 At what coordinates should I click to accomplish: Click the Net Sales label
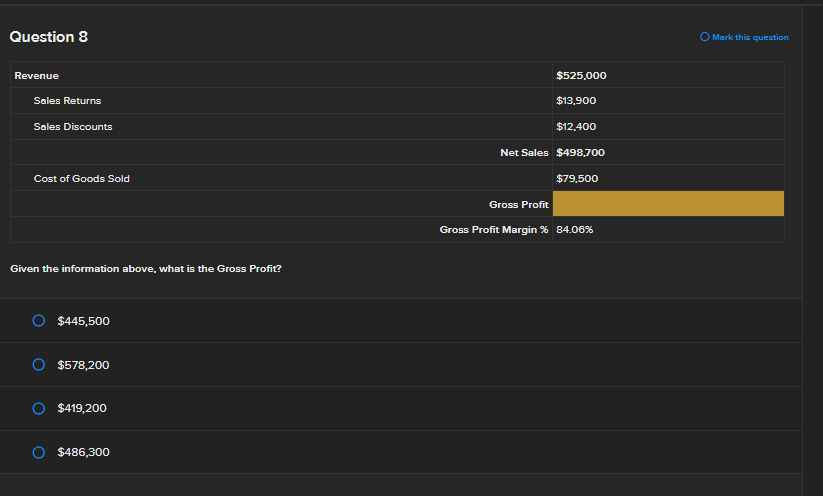[524, 153]
